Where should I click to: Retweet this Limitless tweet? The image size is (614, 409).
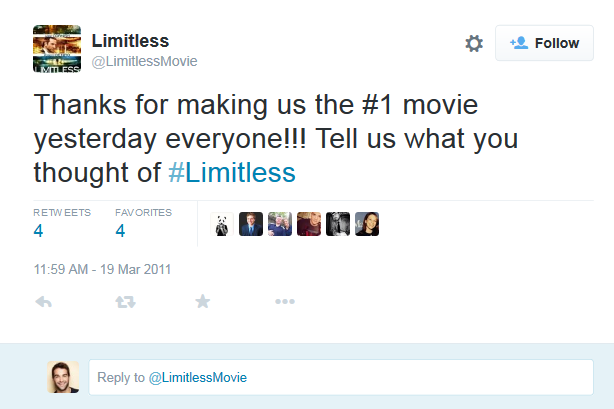click(125, 302)
